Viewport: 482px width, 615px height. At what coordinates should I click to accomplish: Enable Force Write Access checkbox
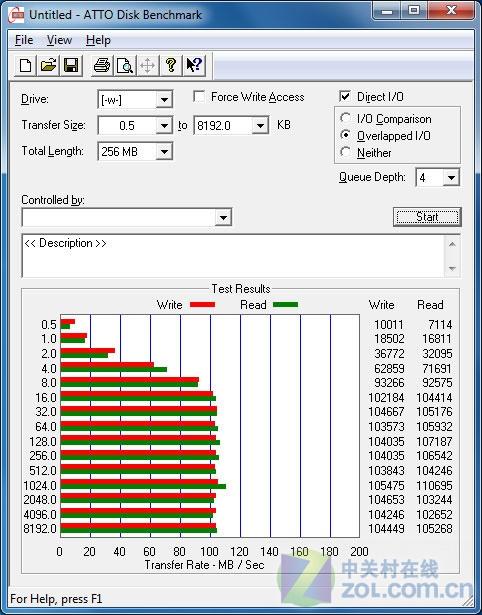[x=199, y=96]
